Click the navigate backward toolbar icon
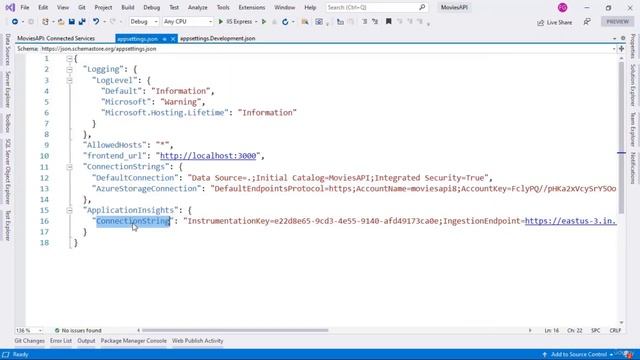Viewport: 640px width, 360px height. click(15, 22)
